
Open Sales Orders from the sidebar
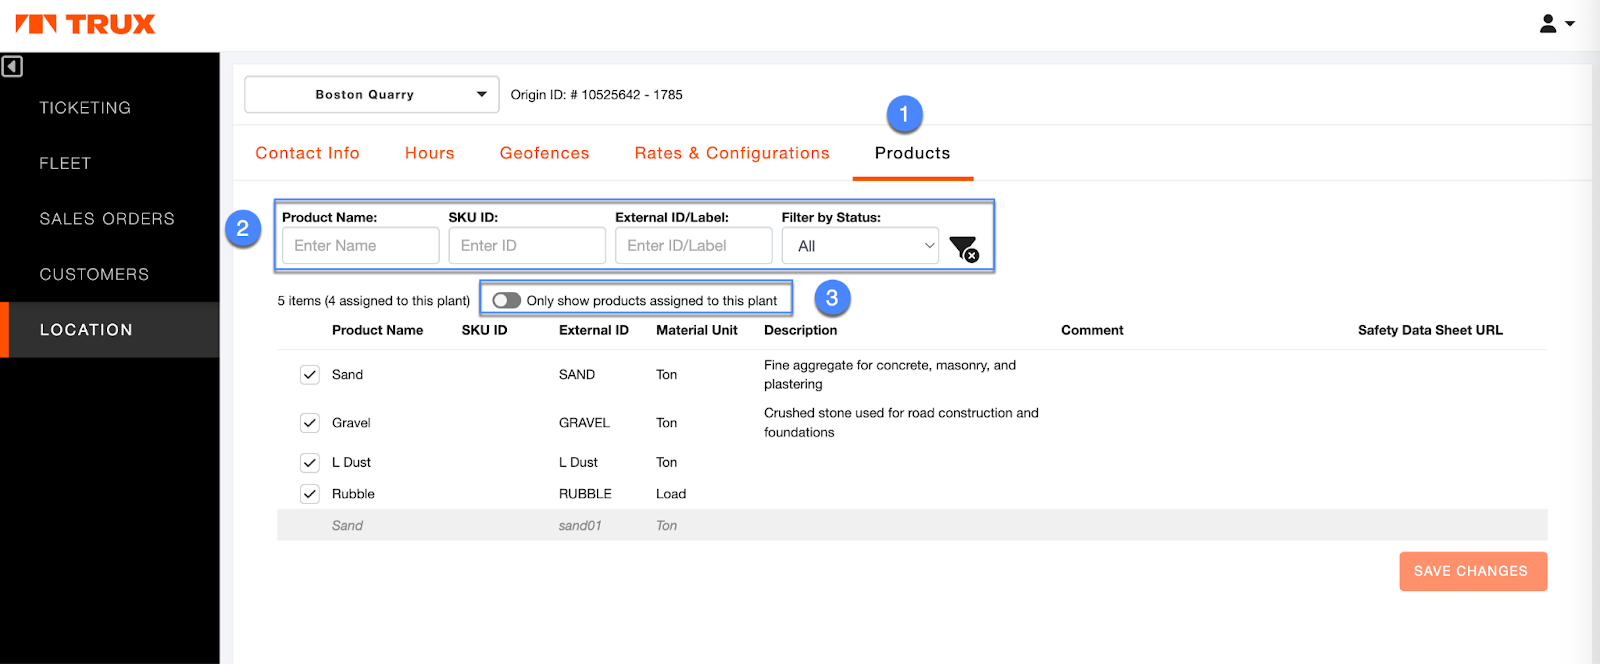107,219
